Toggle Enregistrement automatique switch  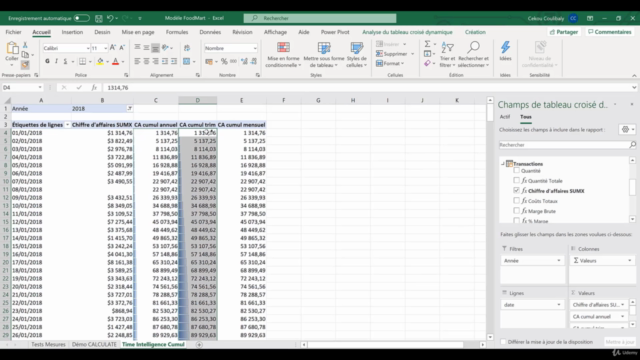coord(82,18)
